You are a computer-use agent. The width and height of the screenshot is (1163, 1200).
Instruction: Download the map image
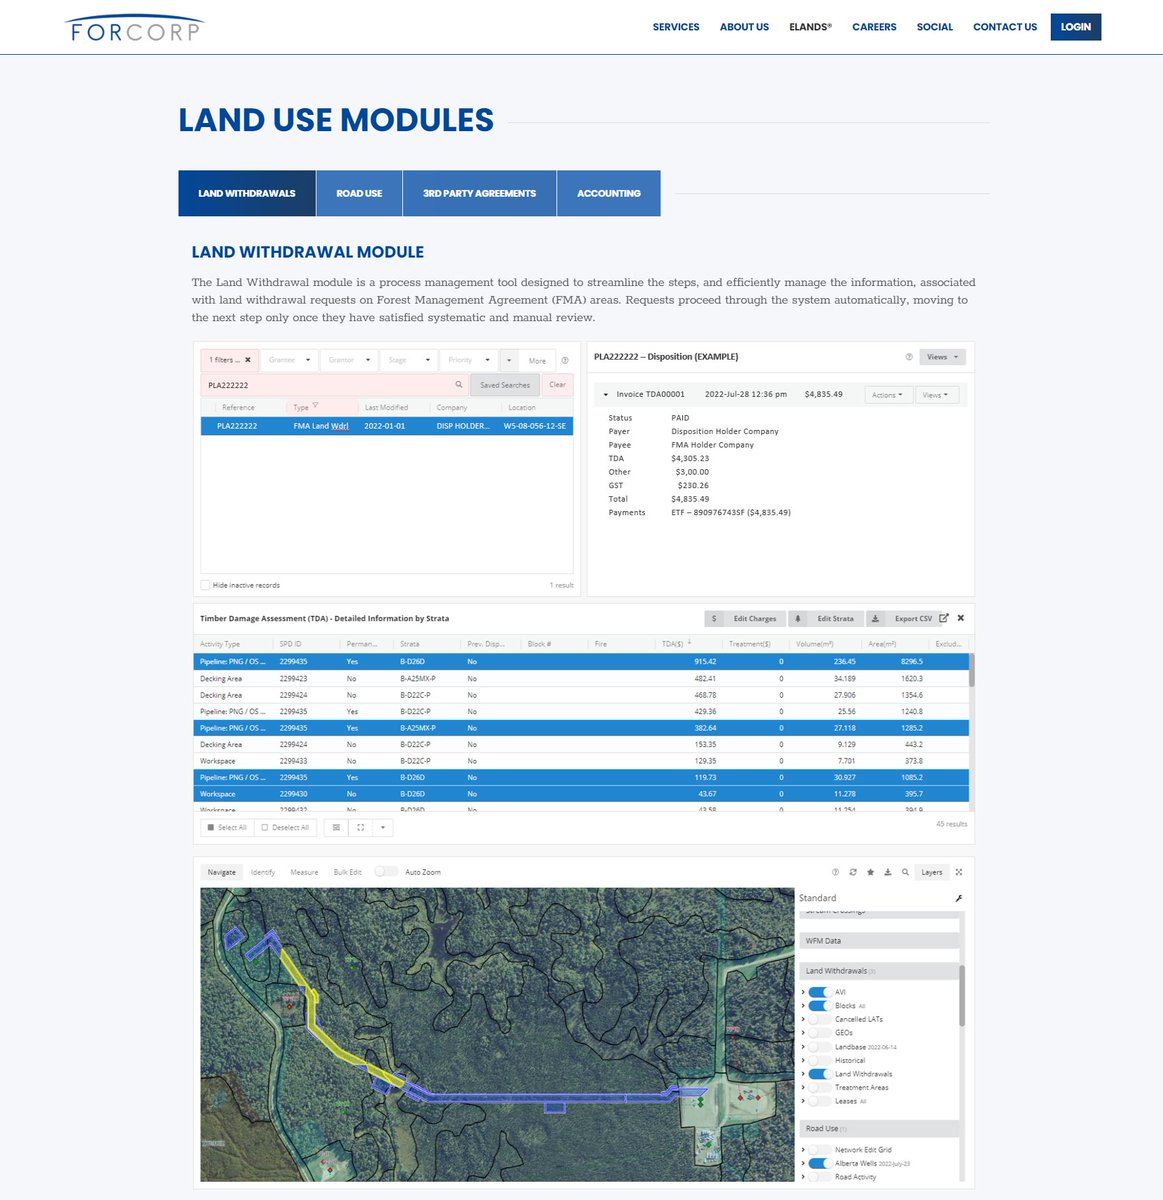pos(888,872)
